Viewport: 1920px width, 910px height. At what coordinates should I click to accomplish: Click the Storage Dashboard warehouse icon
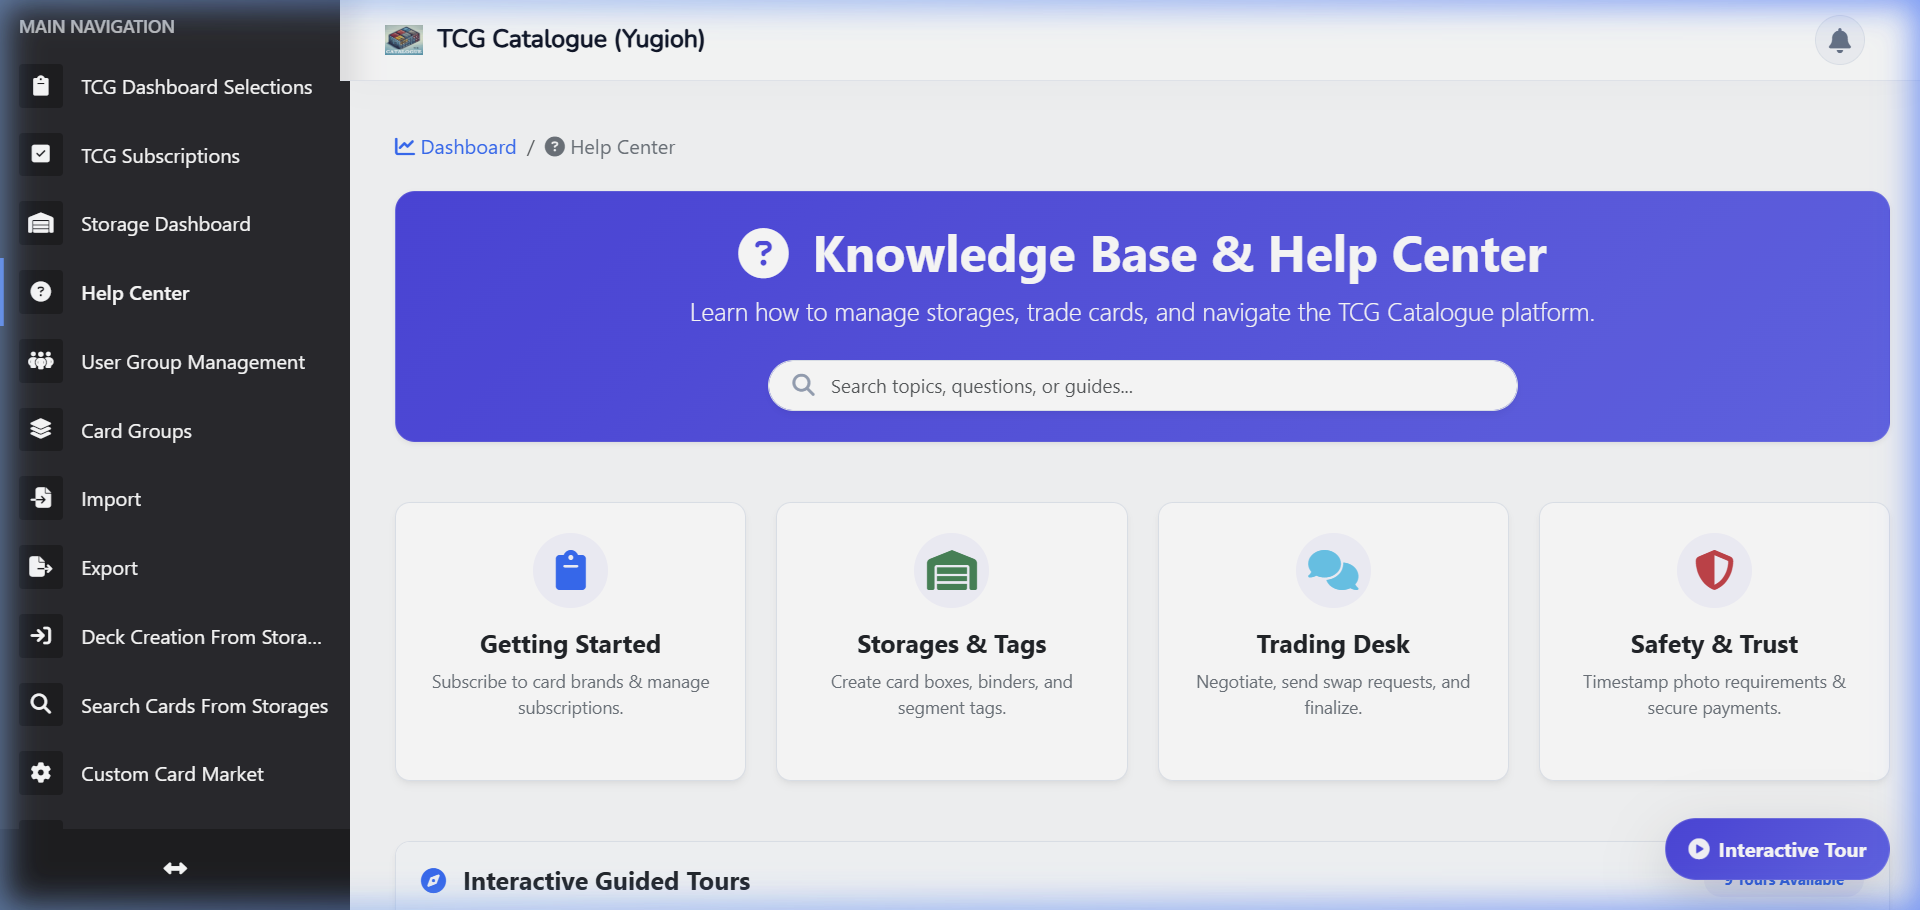(x=40, y=224)
